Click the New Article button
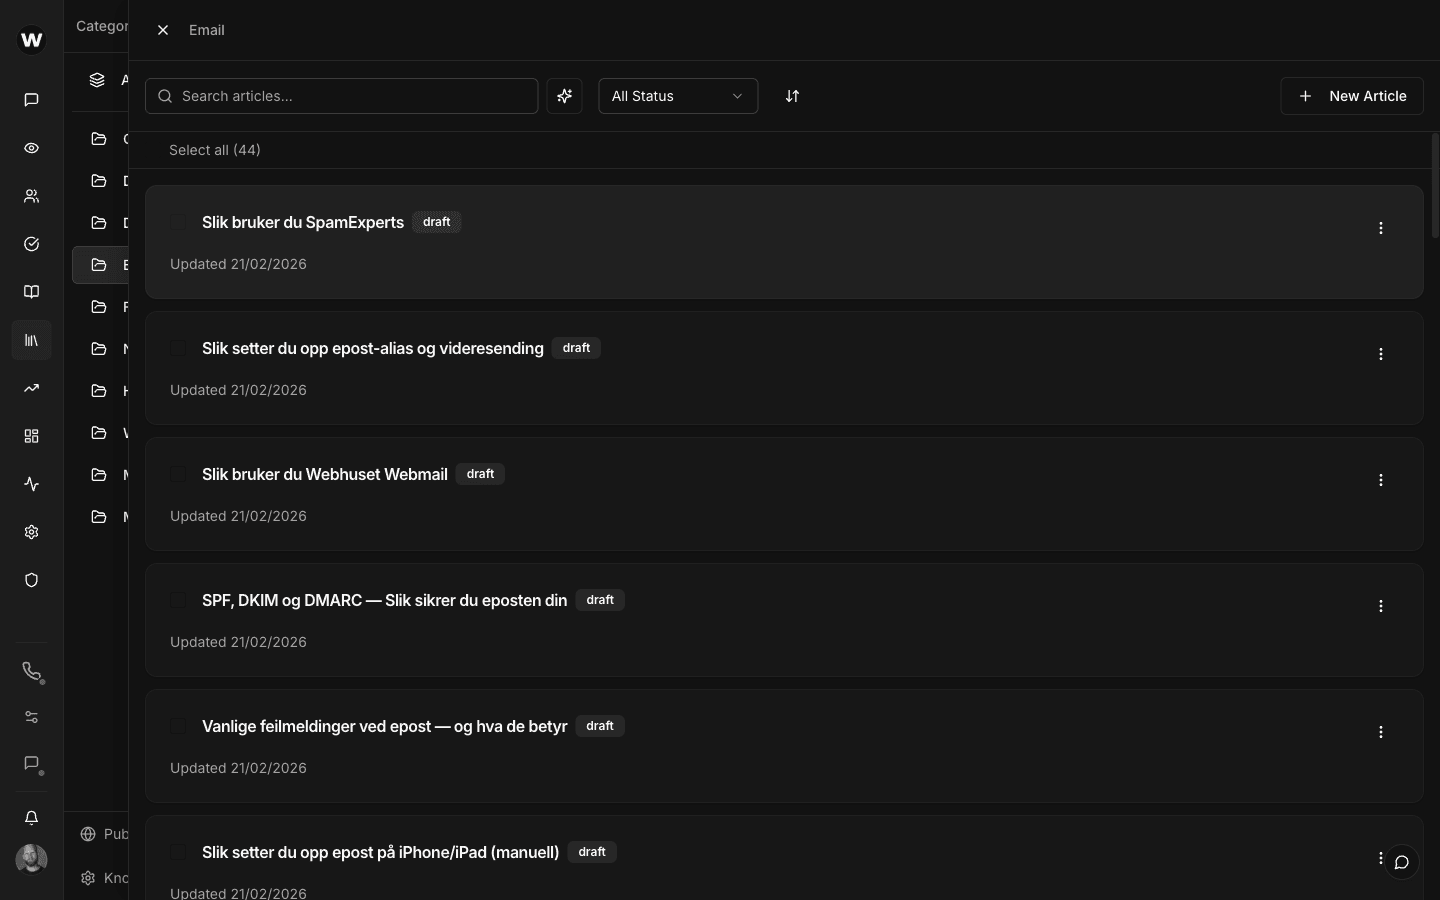 click(1351, 96)
